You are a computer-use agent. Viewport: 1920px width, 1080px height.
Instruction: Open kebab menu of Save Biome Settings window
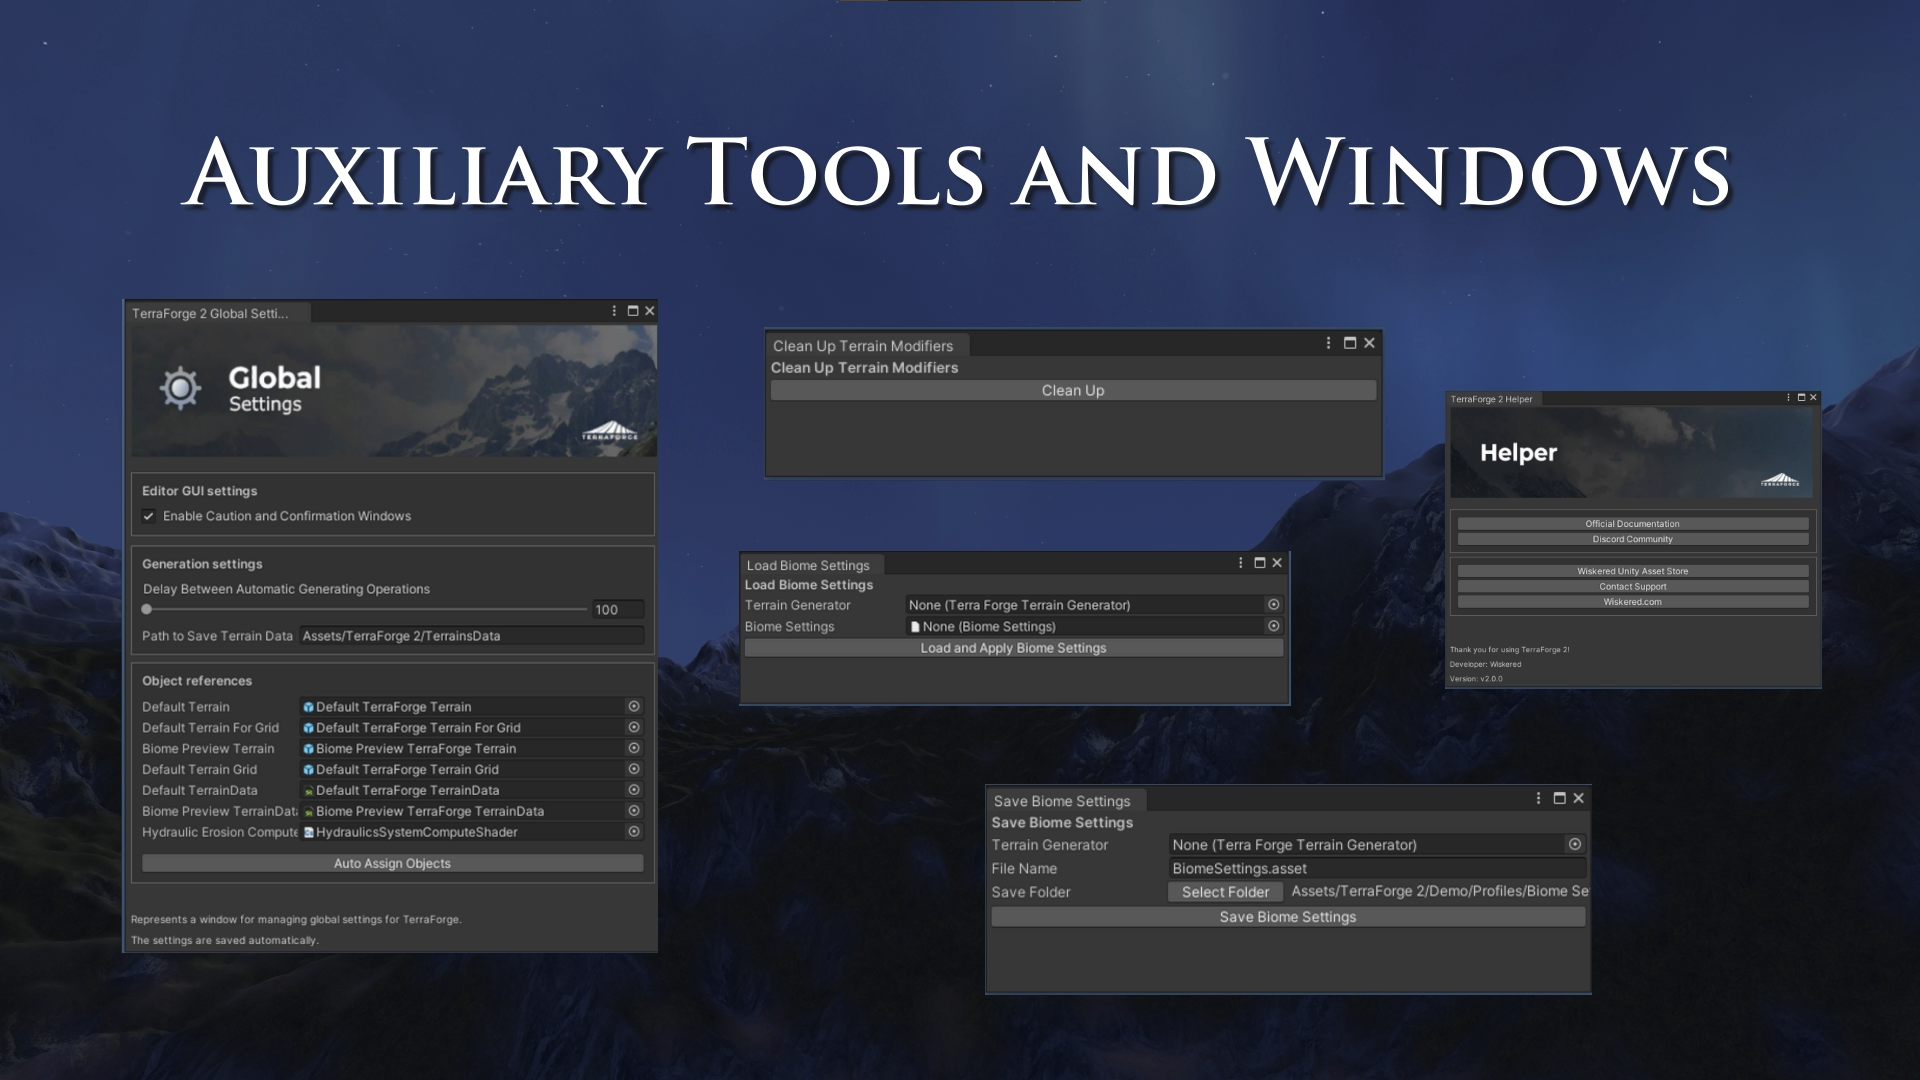point(1538,798)
